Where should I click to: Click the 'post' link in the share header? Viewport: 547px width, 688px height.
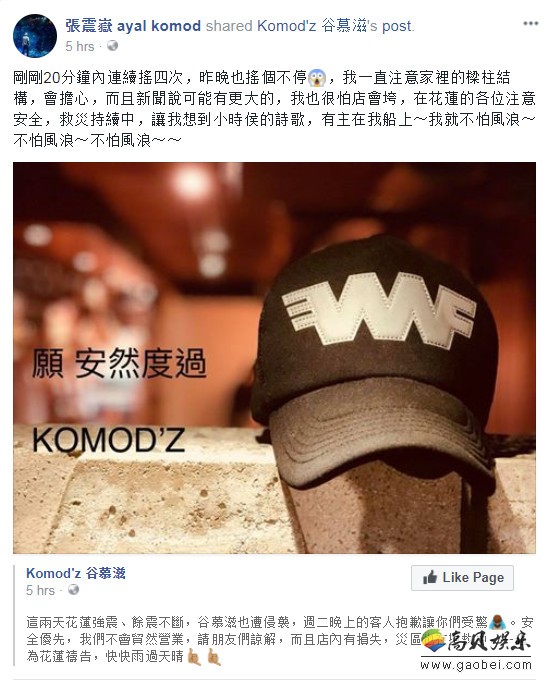click(397, 26)
